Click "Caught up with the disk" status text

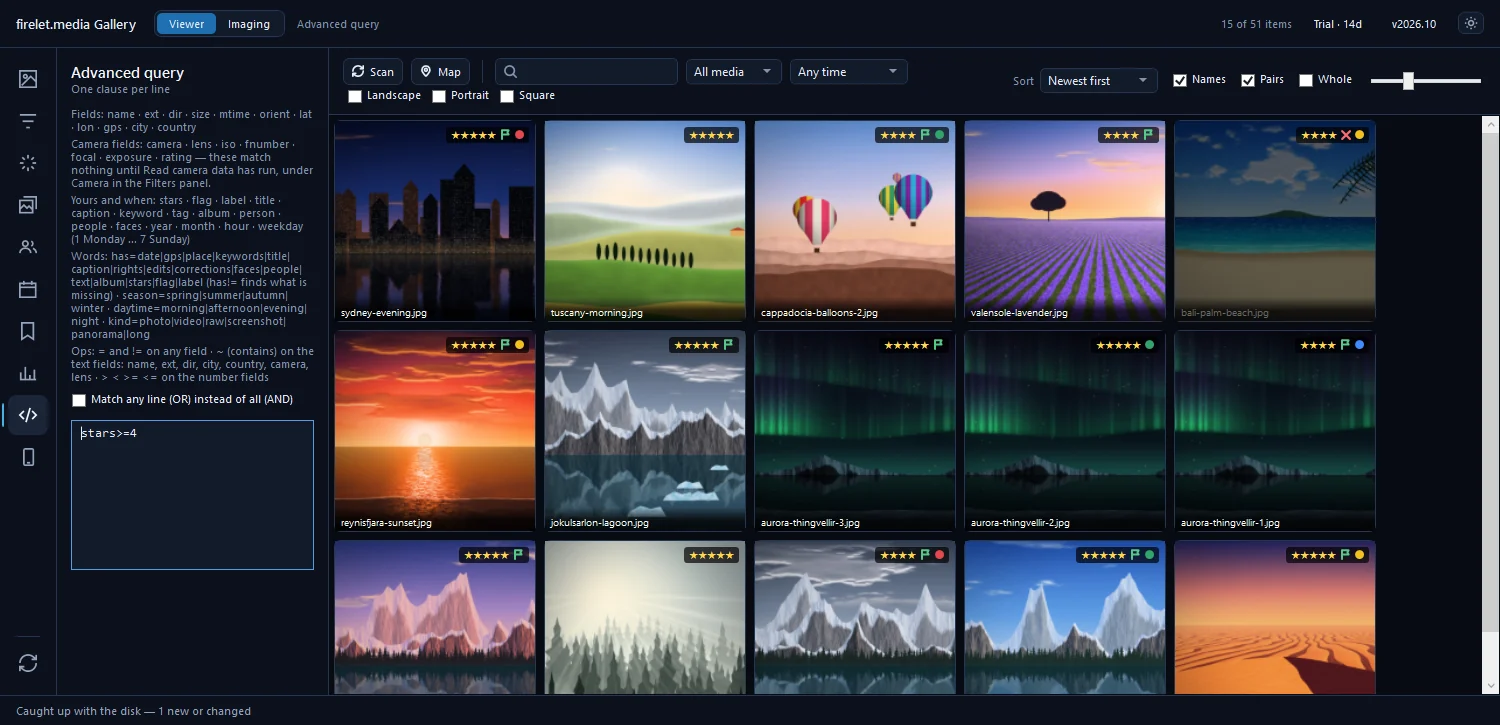[x=79, y=711]
